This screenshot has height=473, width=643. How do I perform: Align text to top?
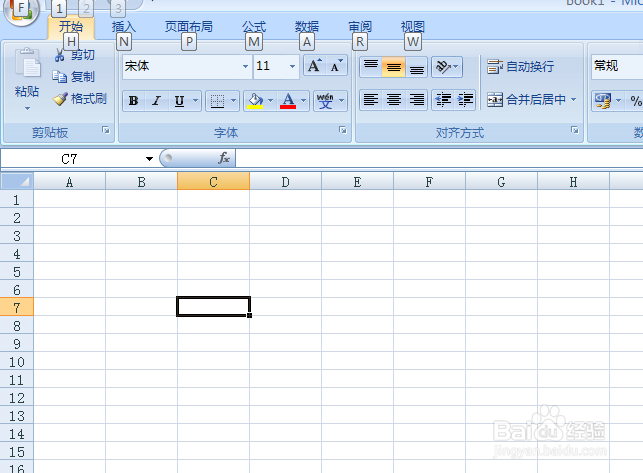click(x=371, y=67)
